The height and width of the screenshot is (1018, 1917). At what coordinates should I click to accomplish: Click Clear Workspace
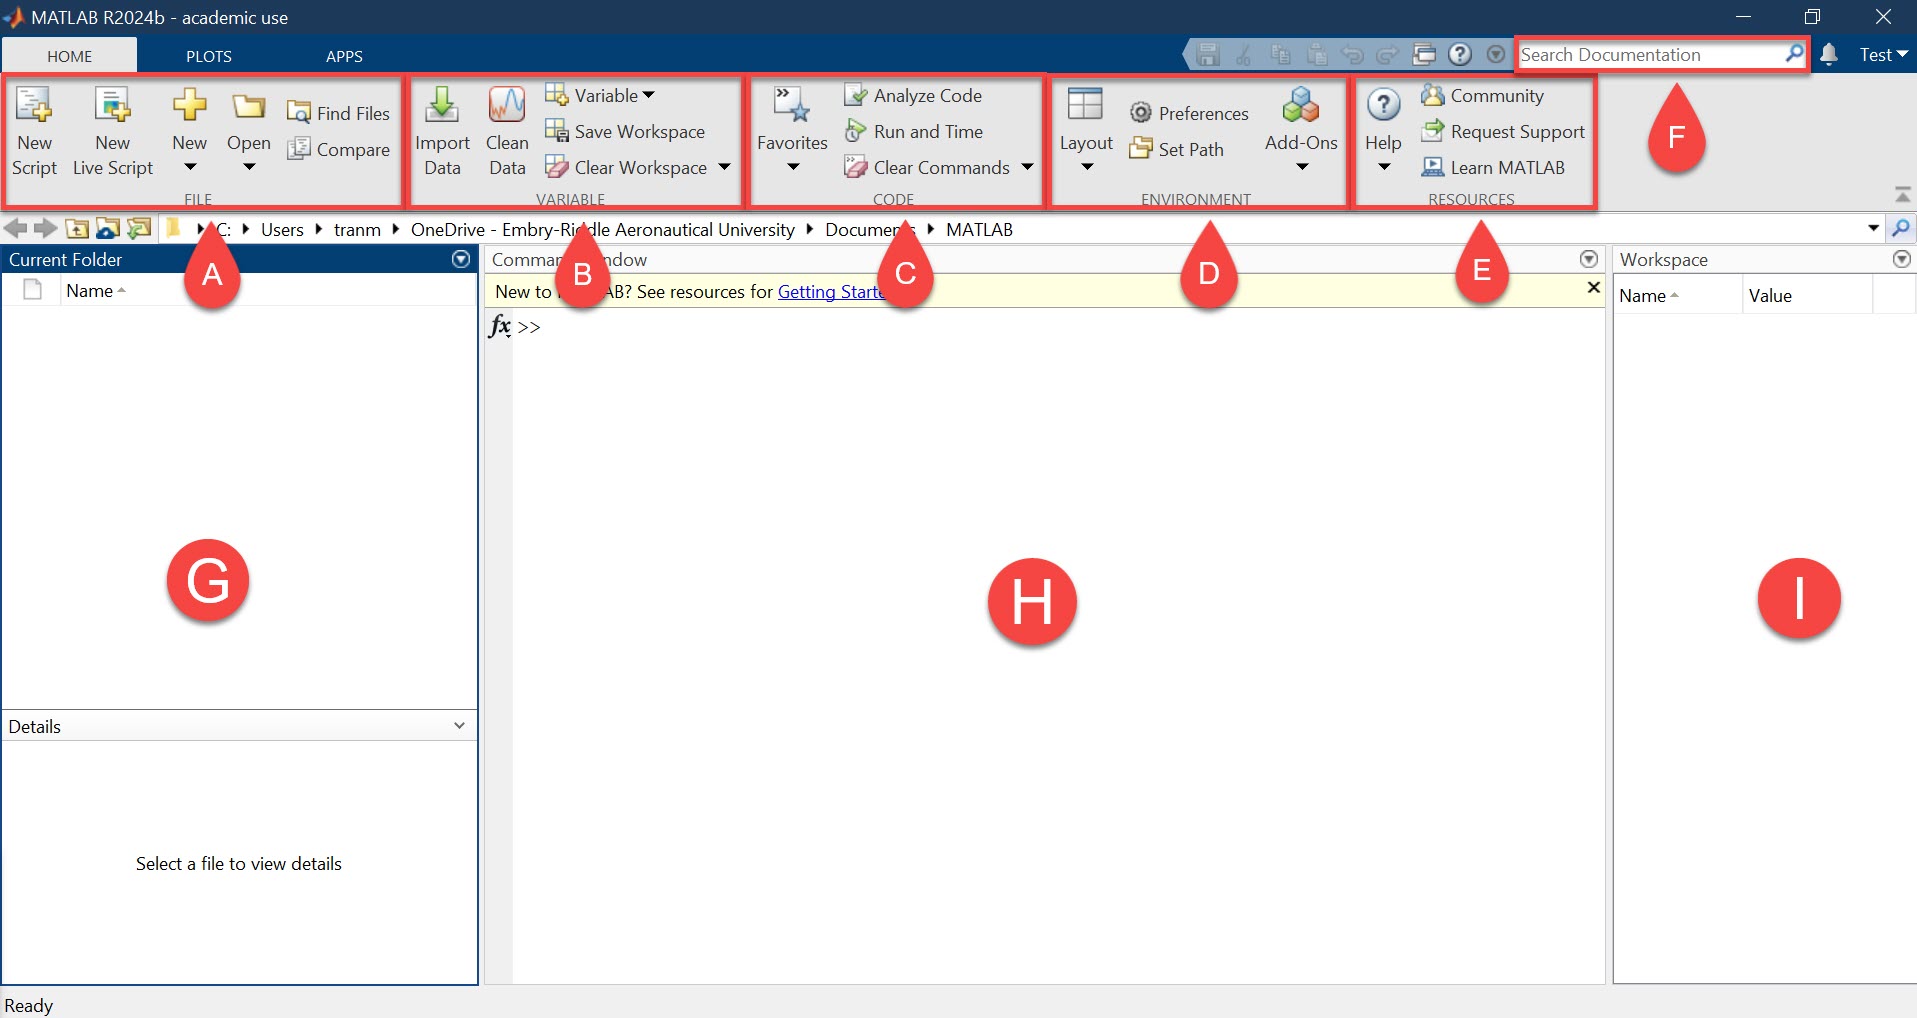coord(627,167)
